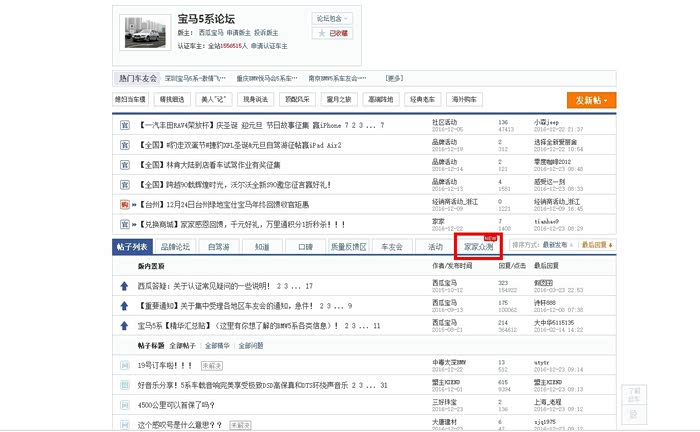Image resolution: width=700 pixels, height=432 pixels.
Task: Click the star icon beside 已收藏
Action: [x=322, y=33]
